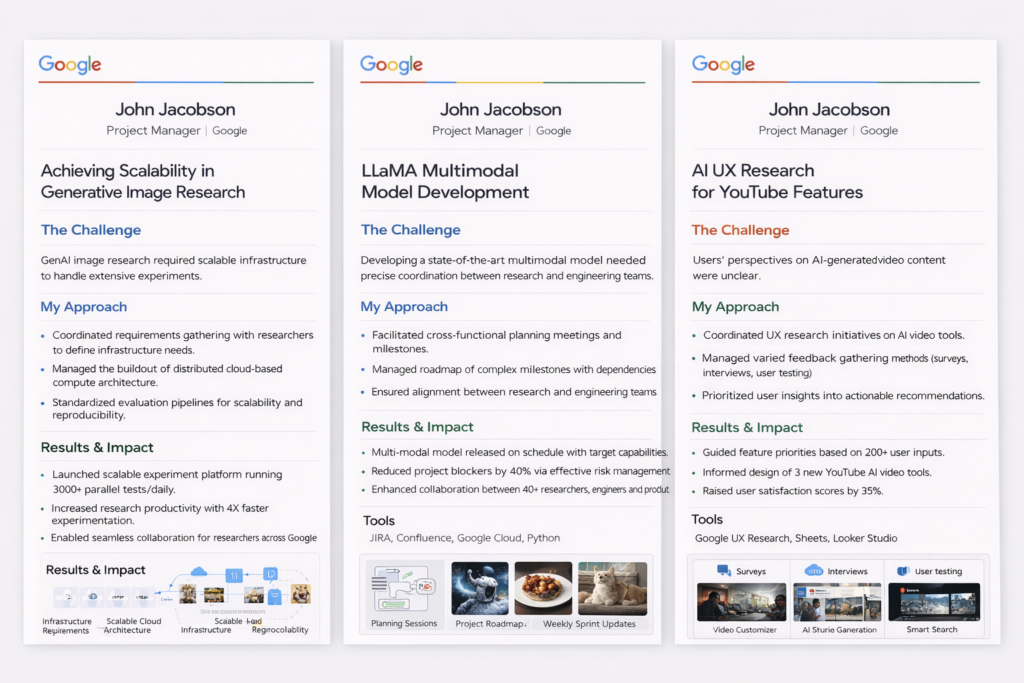Image resolution: width=1024 pixels, height=683 pixels.
Task: Click 'AI UX Research for YouTube Features' title
Action: 777,181
